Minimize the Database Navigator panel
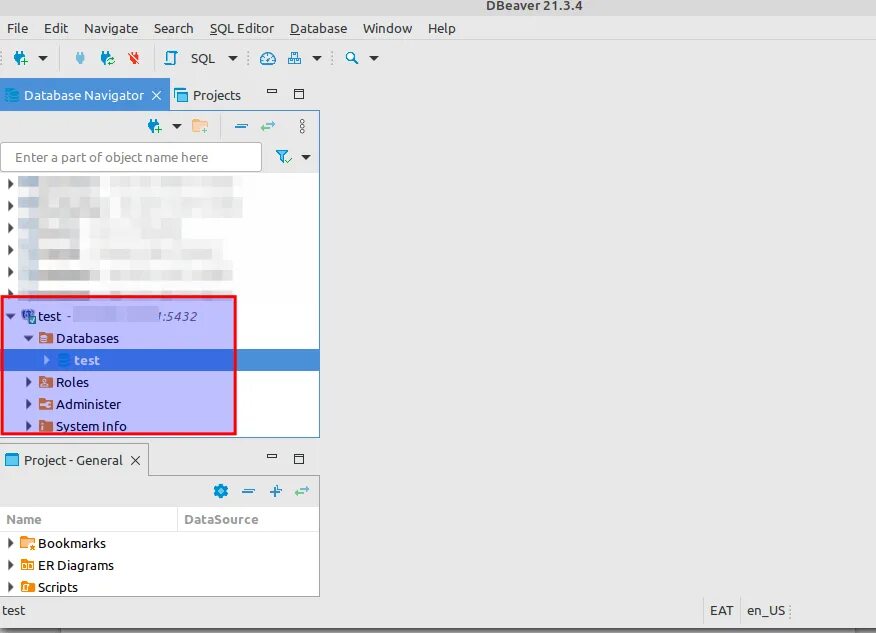This screenshot has width=876, height=633. 272,91
